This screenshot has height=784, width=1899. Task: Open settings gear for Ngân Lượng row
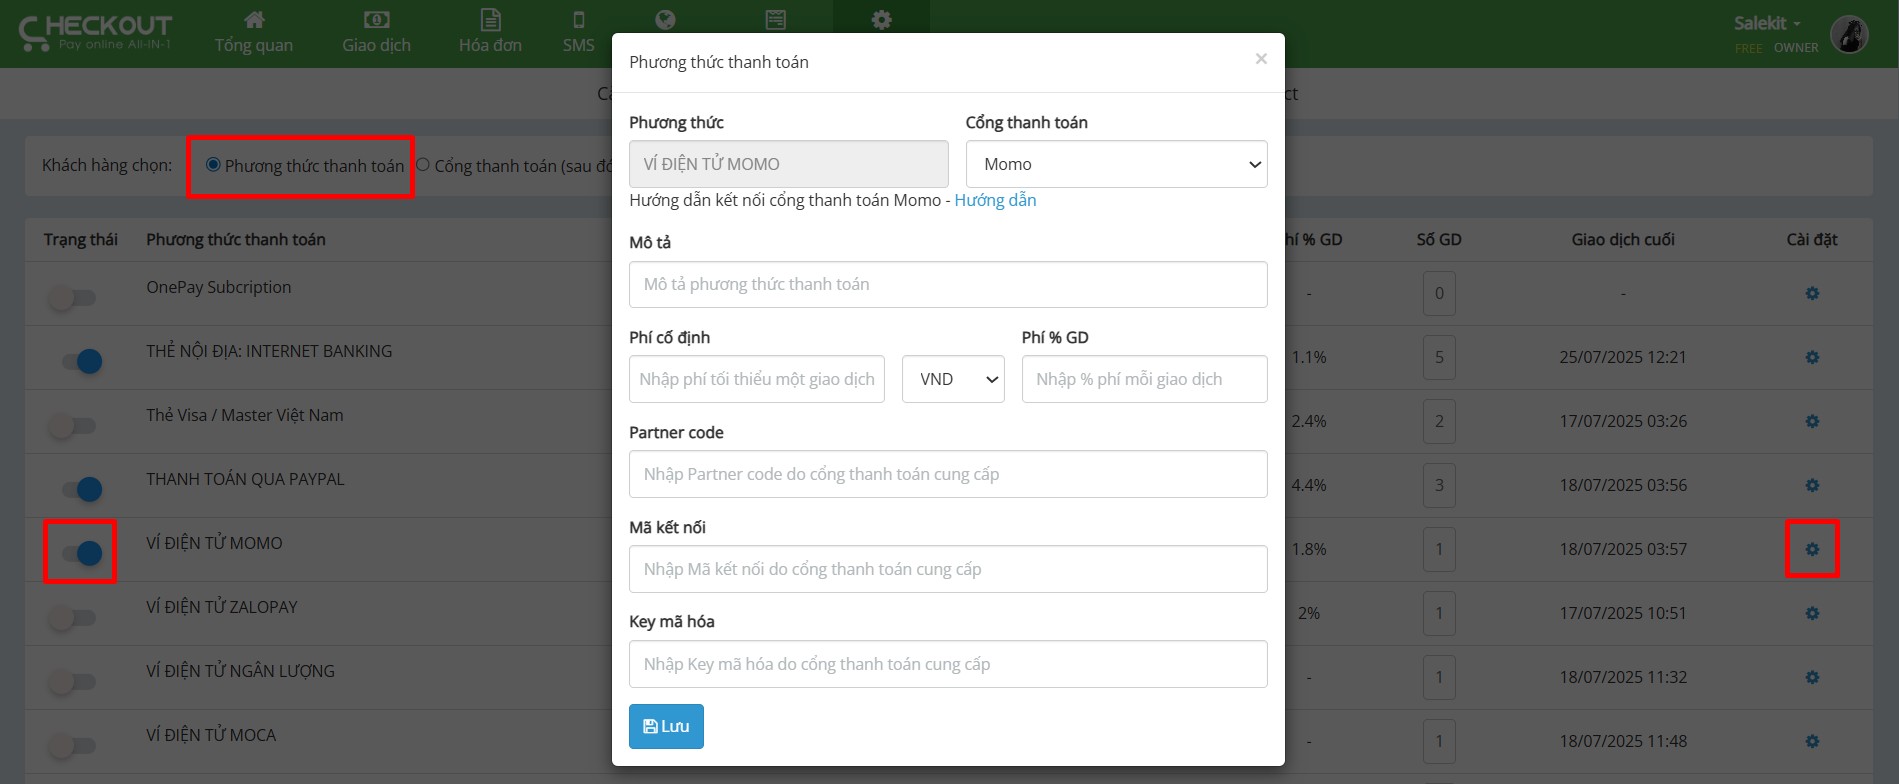pyautogui.click(x=1812, y=677)
